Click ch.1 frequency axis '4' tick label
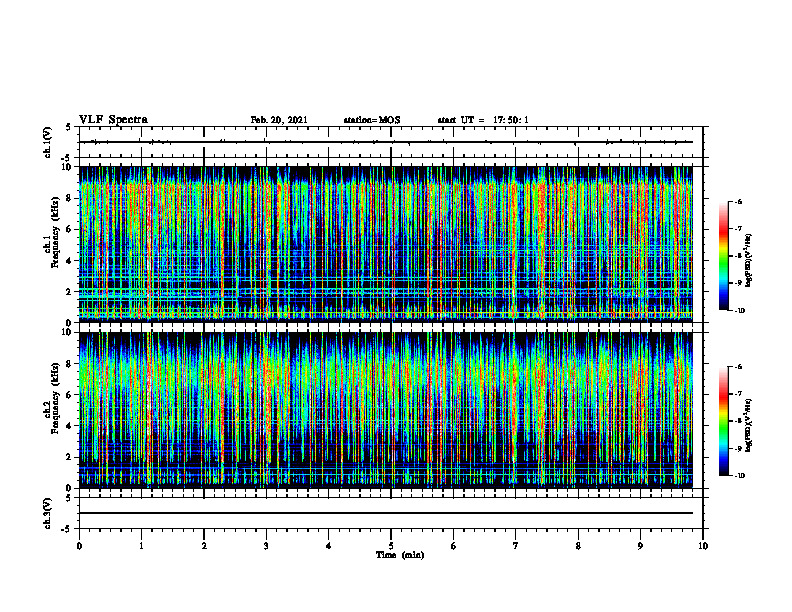 [69, 261]
